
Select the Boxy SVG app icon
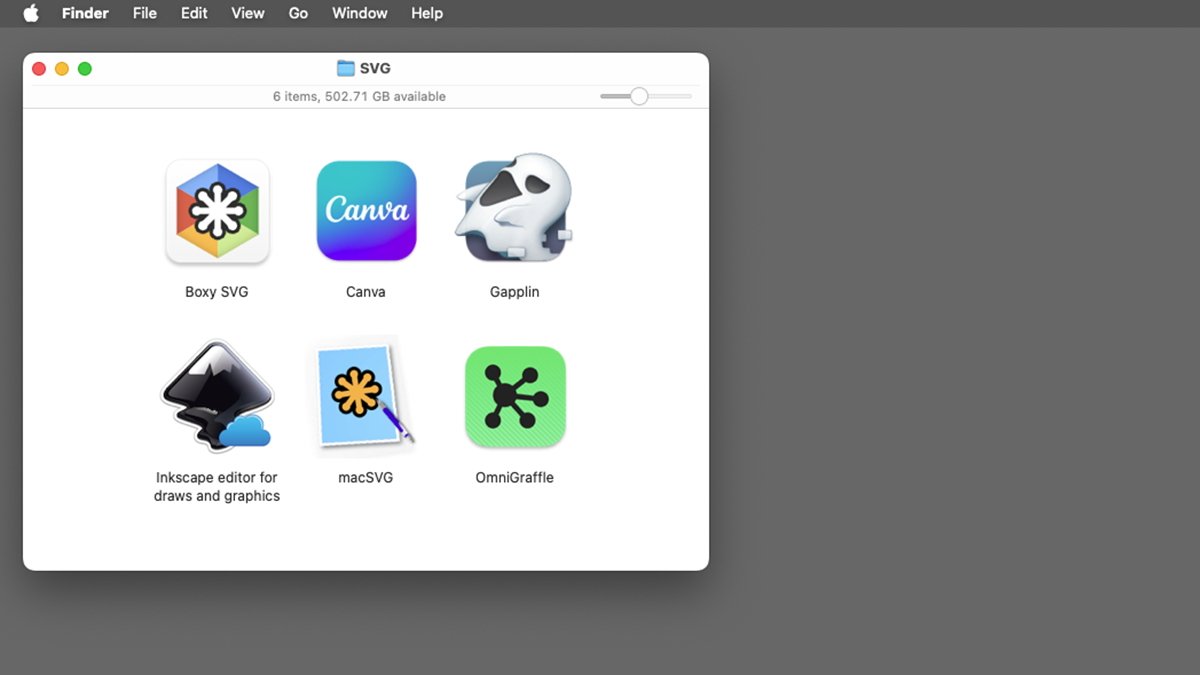tap(217, 211)
